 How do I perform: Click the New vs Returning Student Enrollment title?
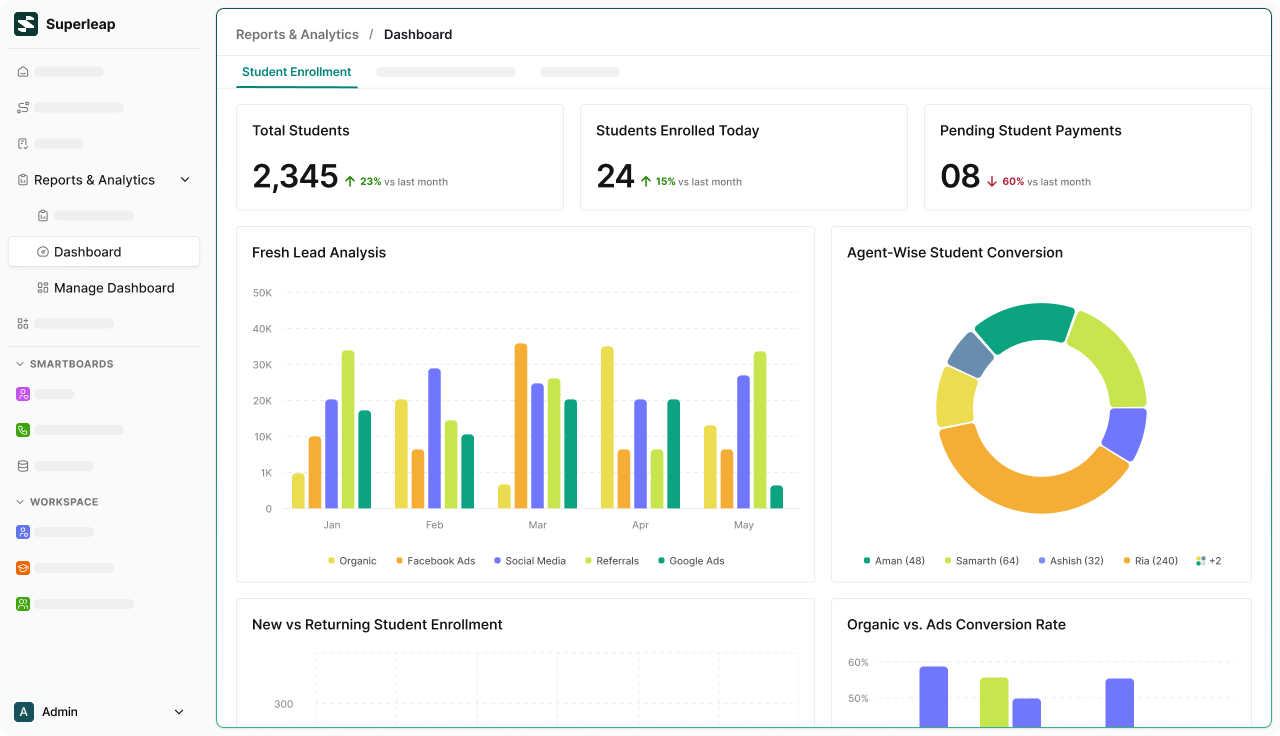point(377,625)
